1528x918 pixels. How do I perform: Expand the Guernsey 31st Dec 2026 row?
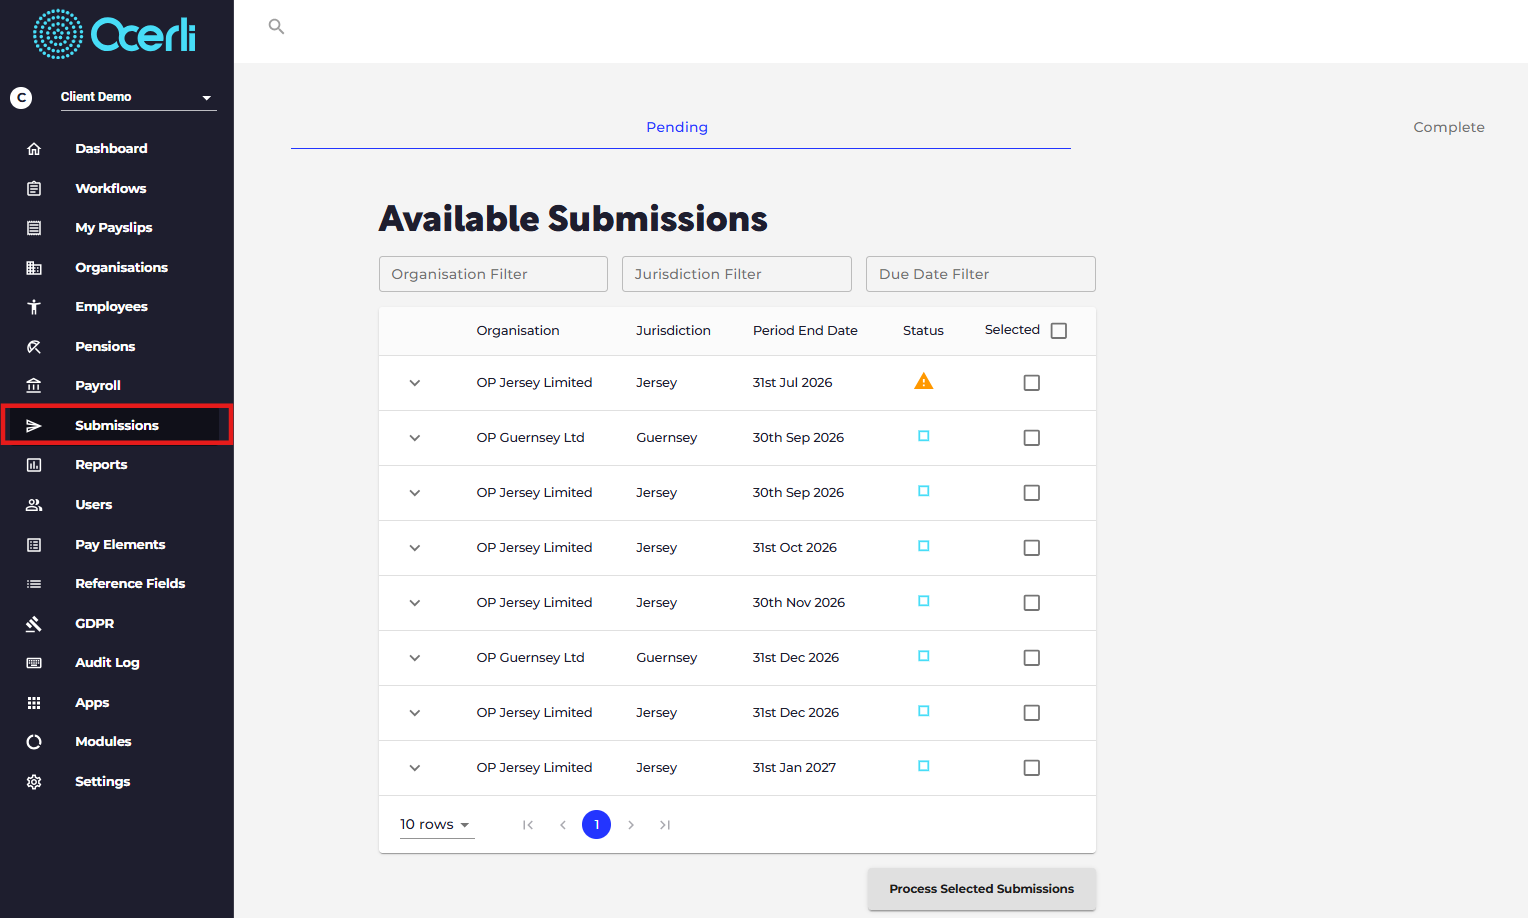pyautogui.click(x=415, y=658)
